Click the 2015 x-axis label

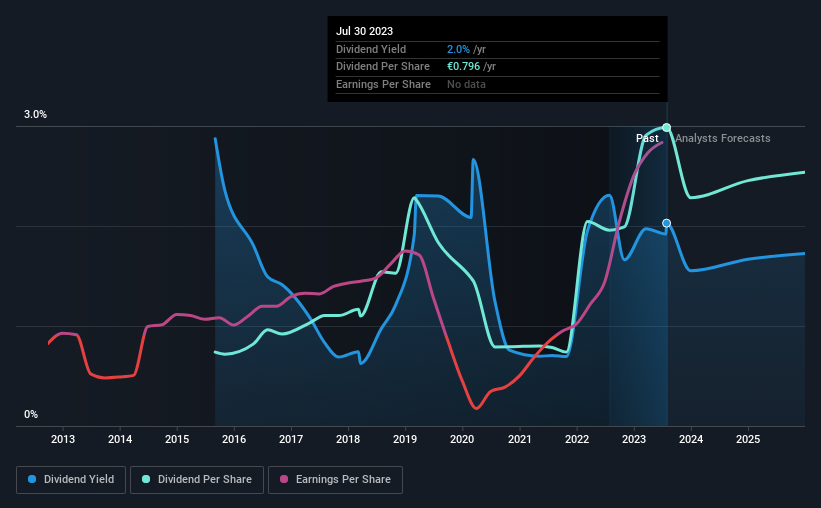[177, 439]
